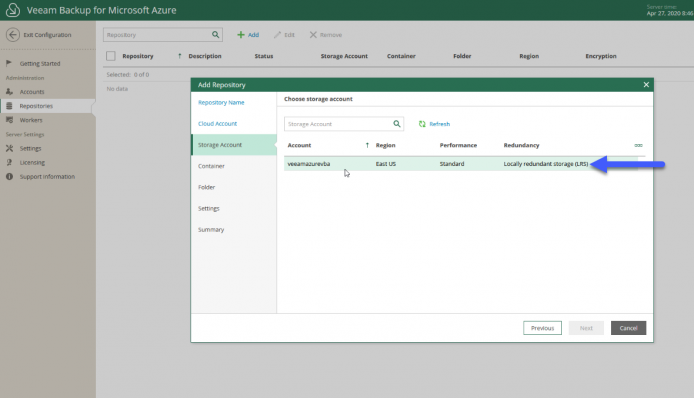Click the search magnifier in Storage Account field
Image resolution: width=694 pixels, height=398 pixels.
tap(397, 124)
